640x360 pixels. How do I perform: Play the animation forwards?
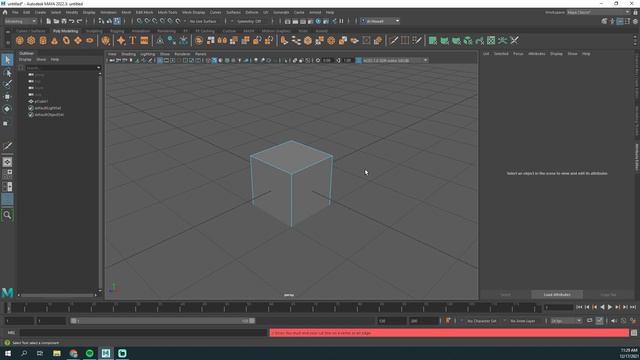click(x=610, y=307)
